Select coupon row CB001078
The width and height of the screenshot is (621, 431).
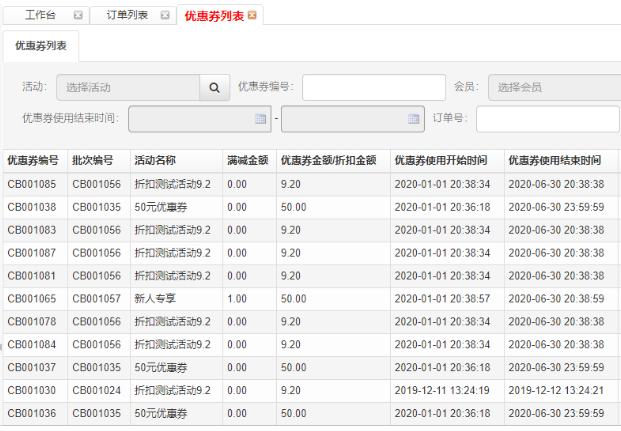[x=312, y=322]
